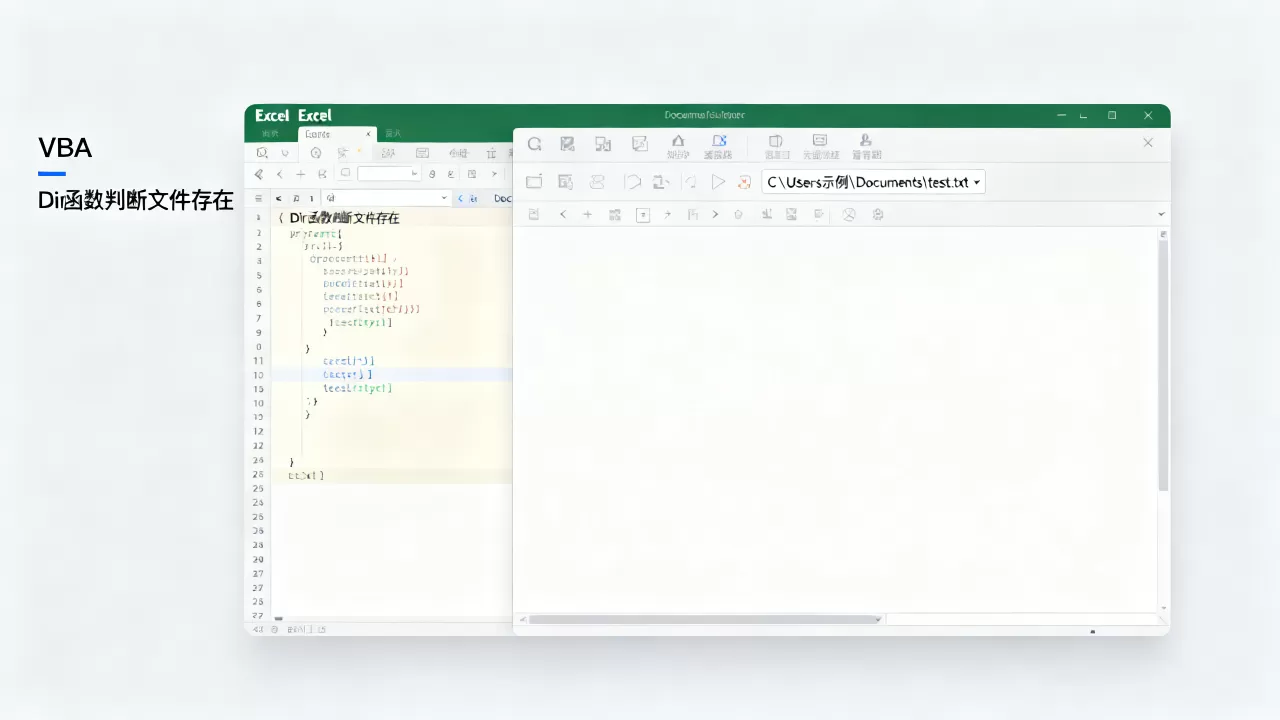Image resolution: width=1280 pixels, height=720 pixels.
Task: Click the 'Excel Excel' title in the green bar
Action: tap(293, 115)
